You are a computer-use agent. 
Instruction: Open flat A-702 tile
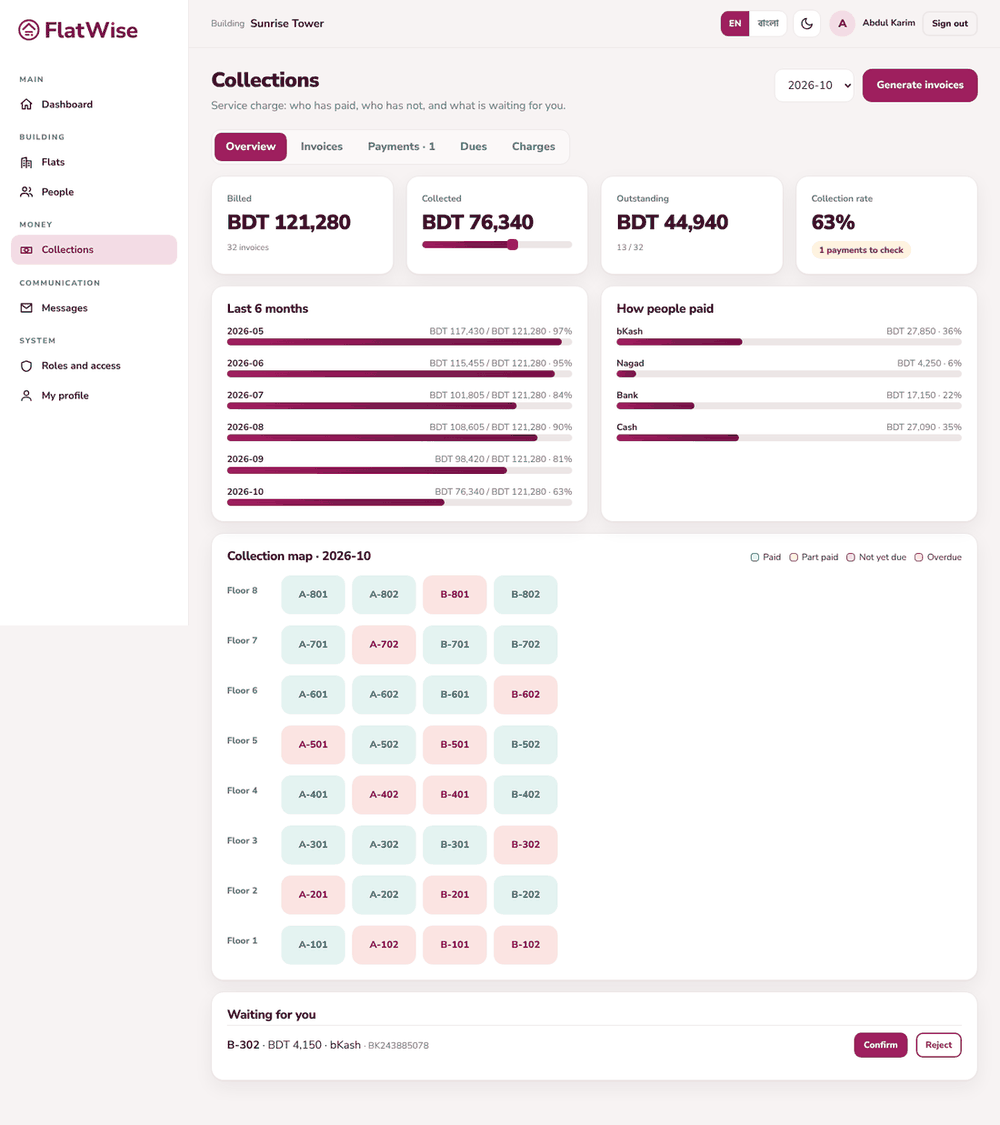pos(384,644)
